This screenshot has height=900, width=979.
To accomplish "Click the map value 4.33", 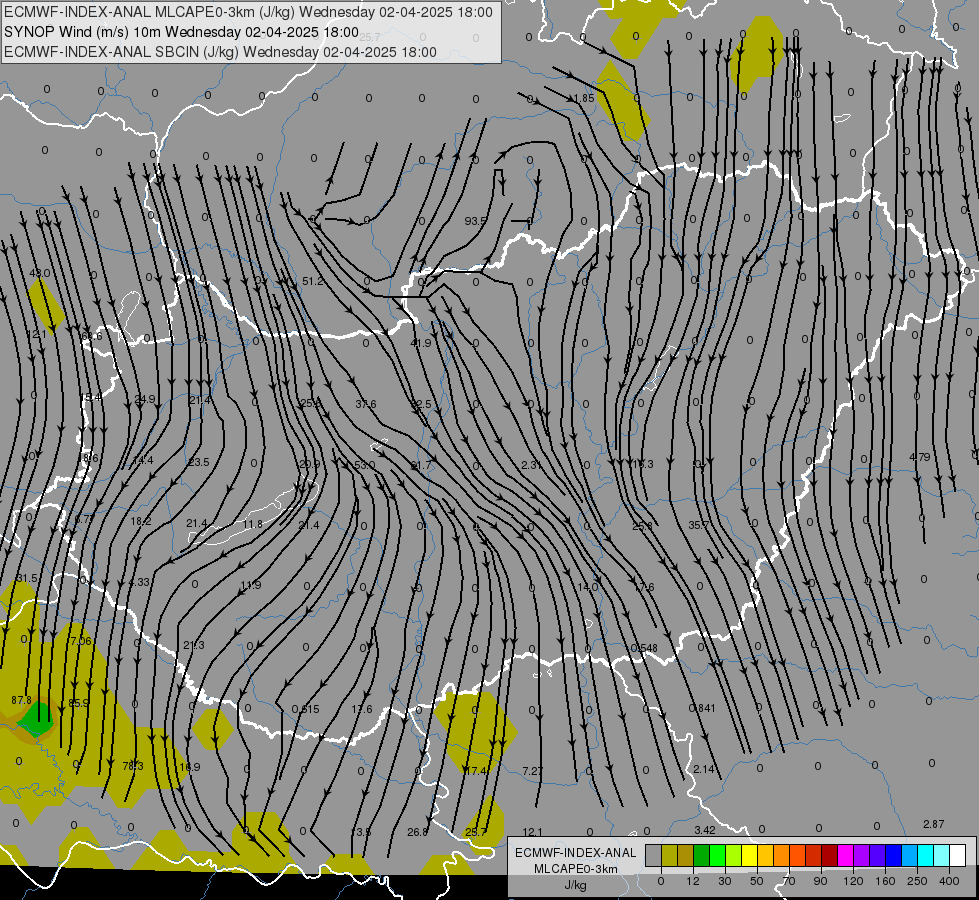I will (139, 581).
